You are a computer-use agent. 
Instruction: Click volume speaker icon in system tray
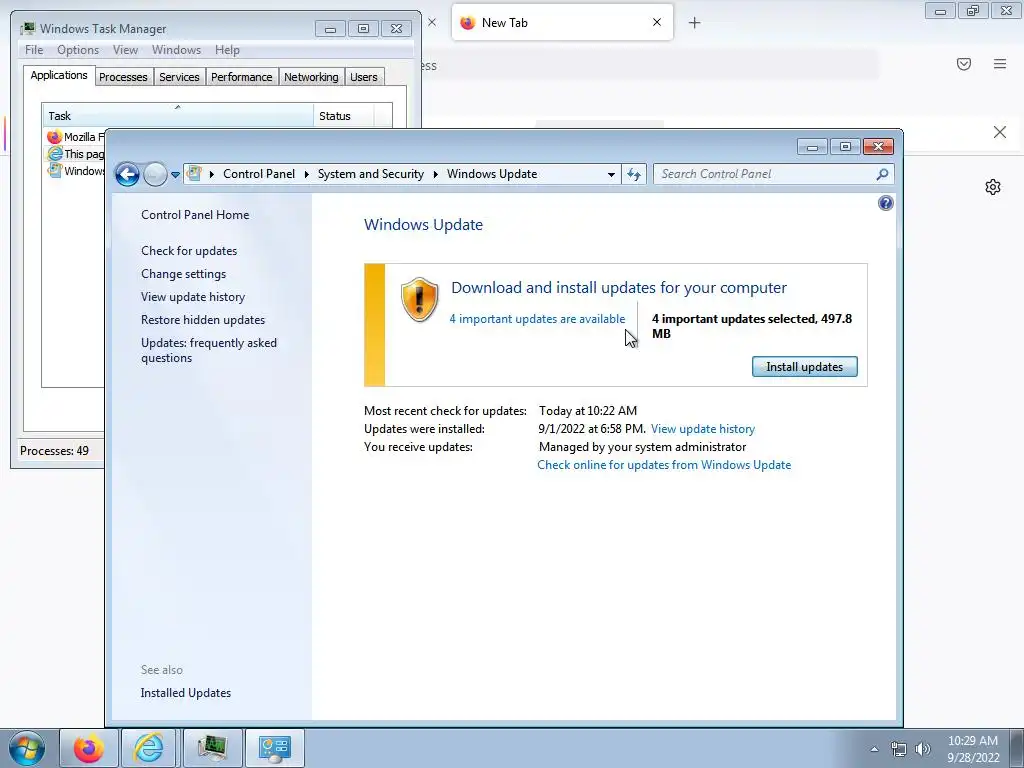tap(922, 749)
